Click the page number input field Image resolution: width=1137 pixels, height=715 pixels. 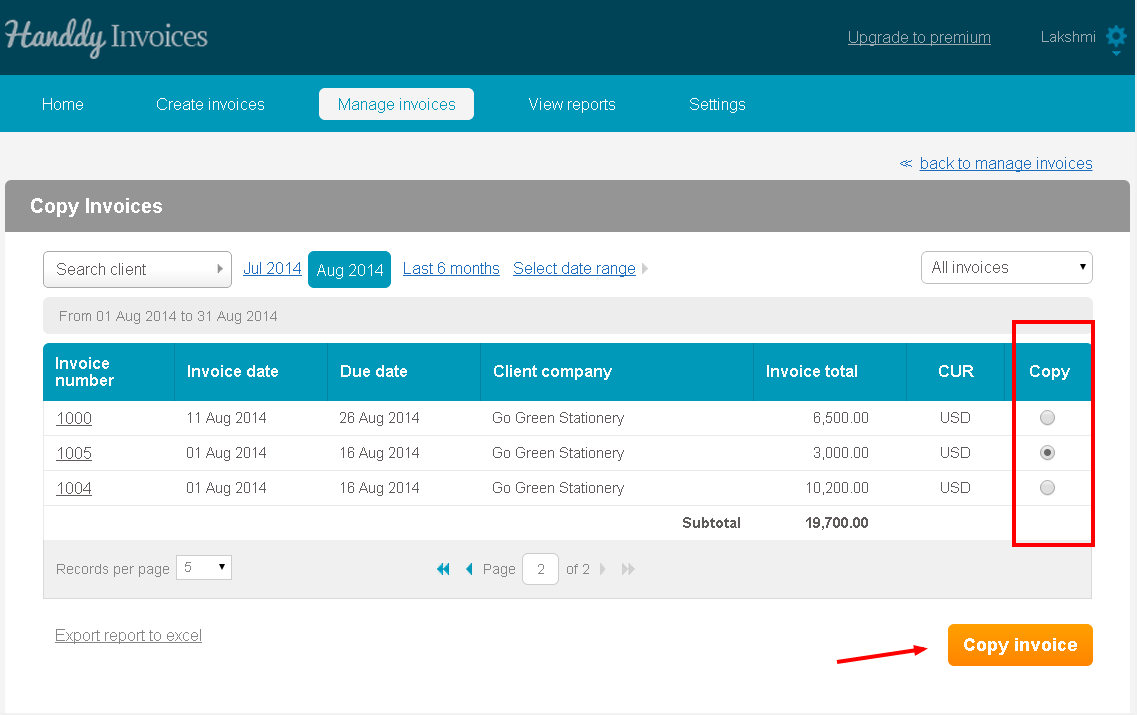point(540,569)
